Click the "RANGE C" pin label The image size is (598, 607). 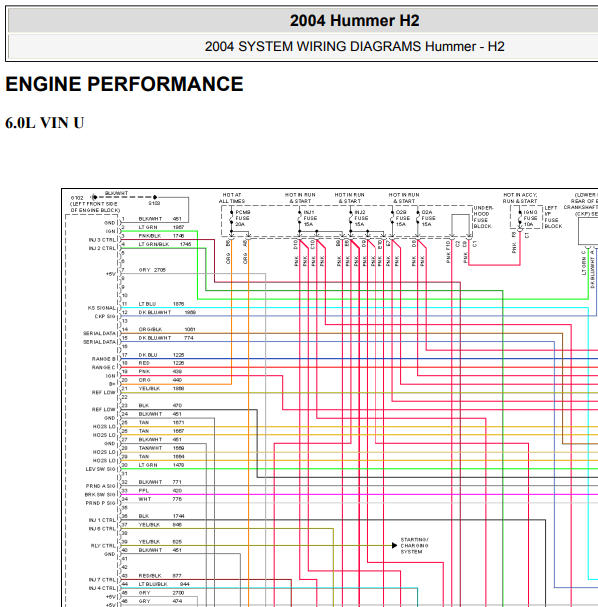point(103,367)
